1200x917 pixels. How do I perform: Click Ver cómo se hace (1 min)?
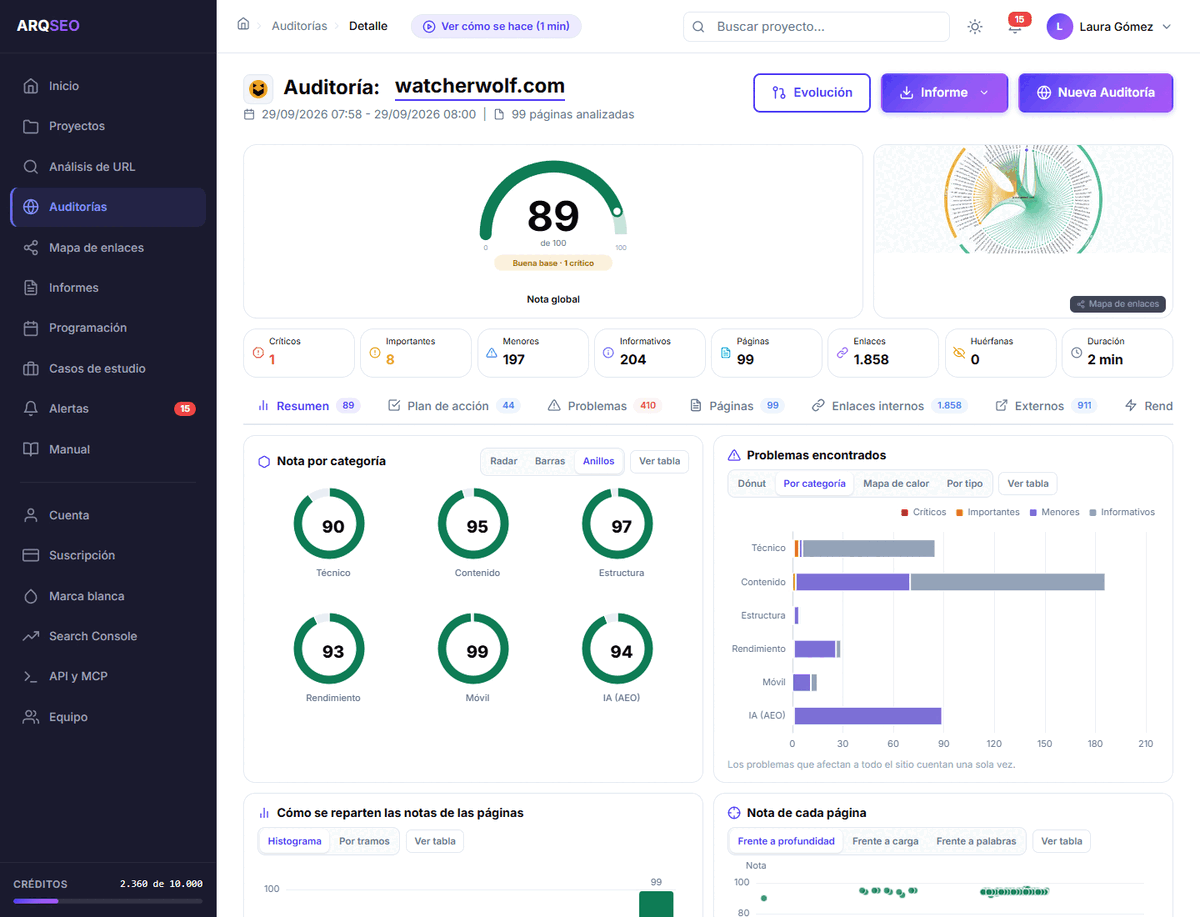pos(496,26)
